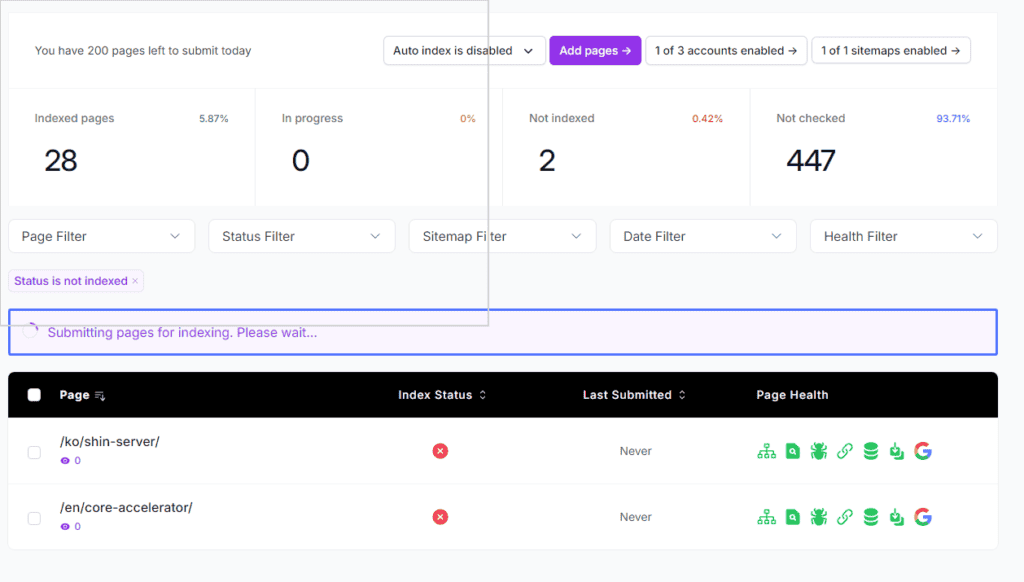Screen dimensions: 1024x582
Task: Click the Not checked count 447
Action: coord(810,161)
